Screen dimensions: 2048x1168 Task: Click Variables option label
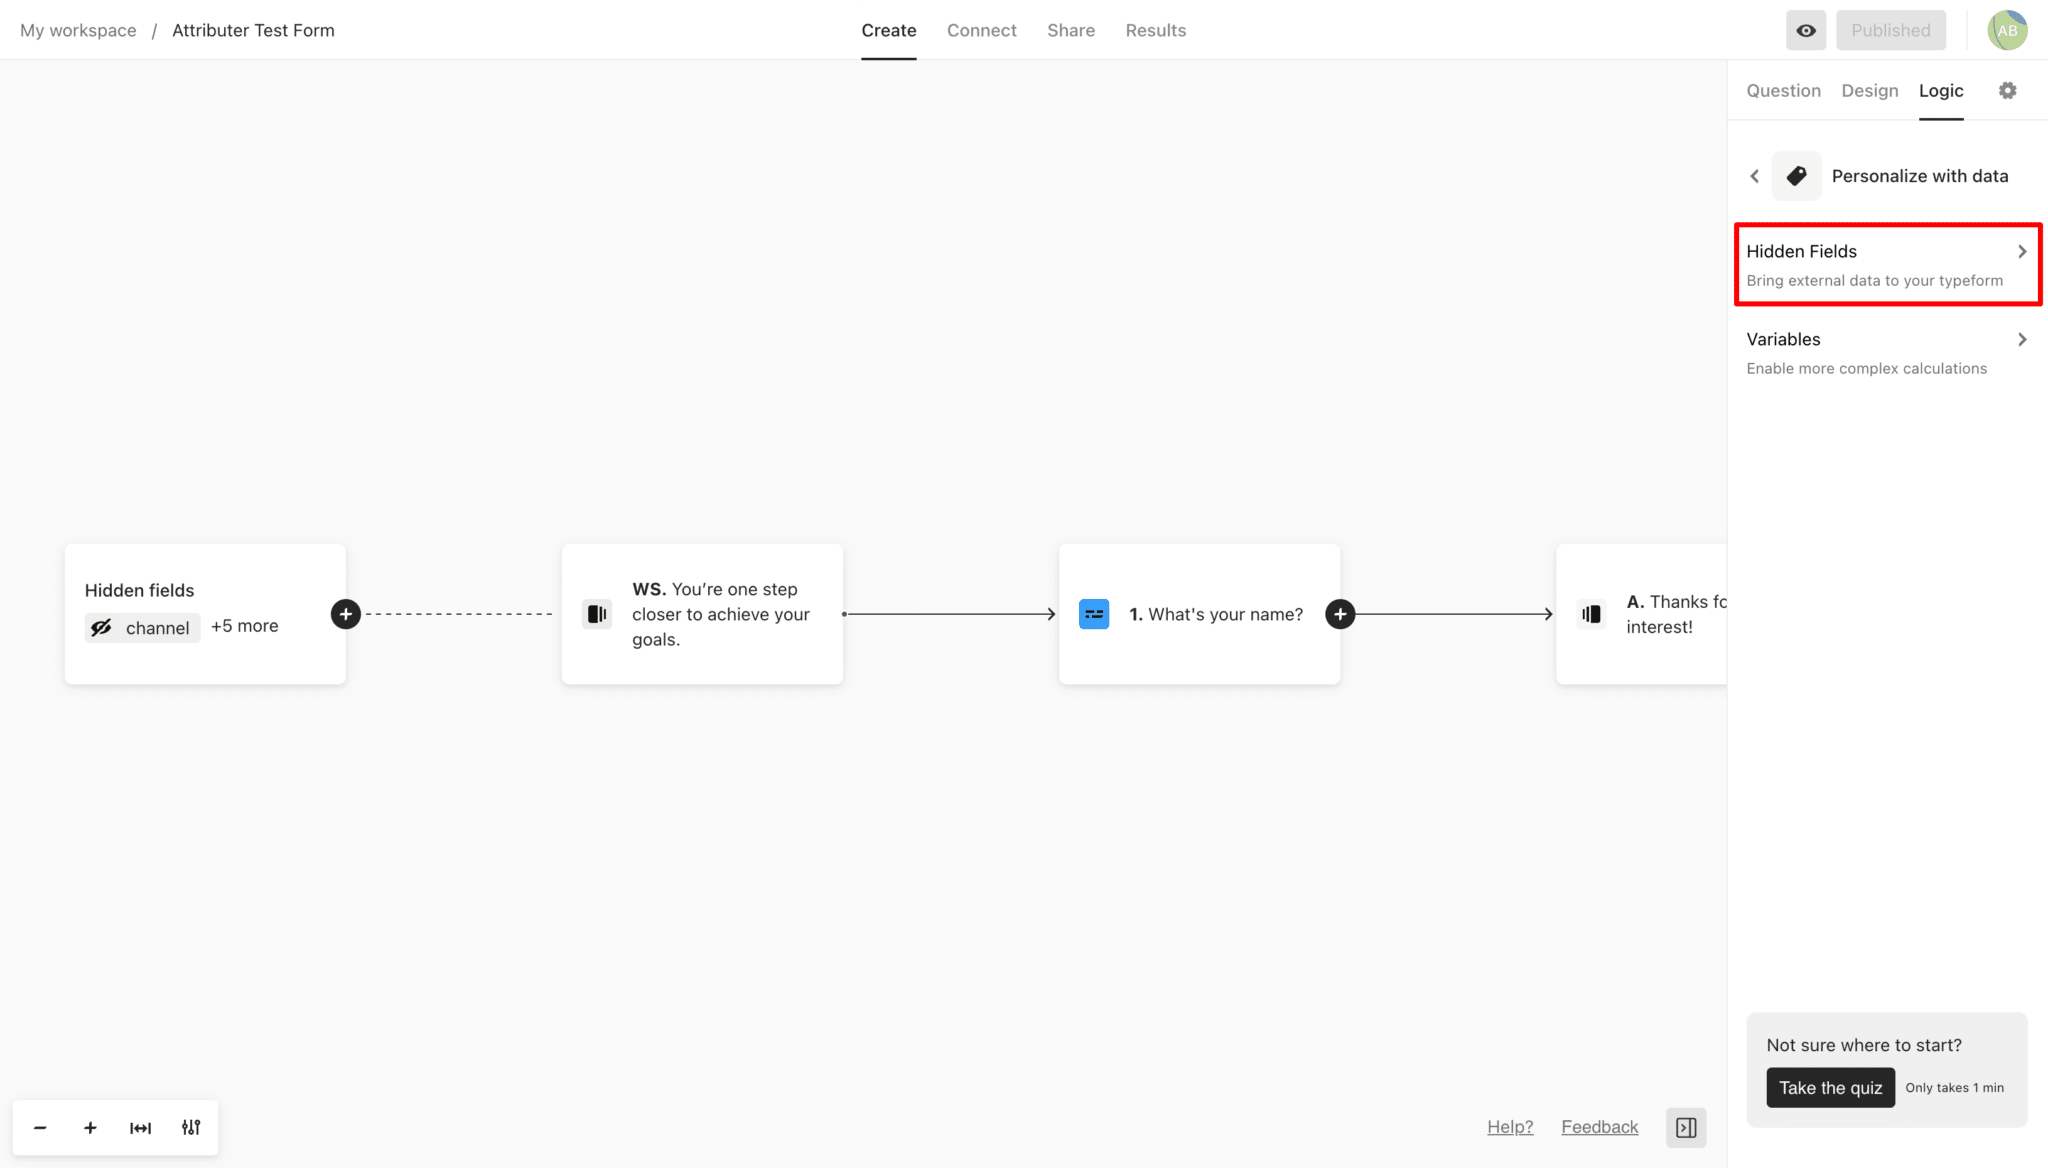click(1783, 339)
